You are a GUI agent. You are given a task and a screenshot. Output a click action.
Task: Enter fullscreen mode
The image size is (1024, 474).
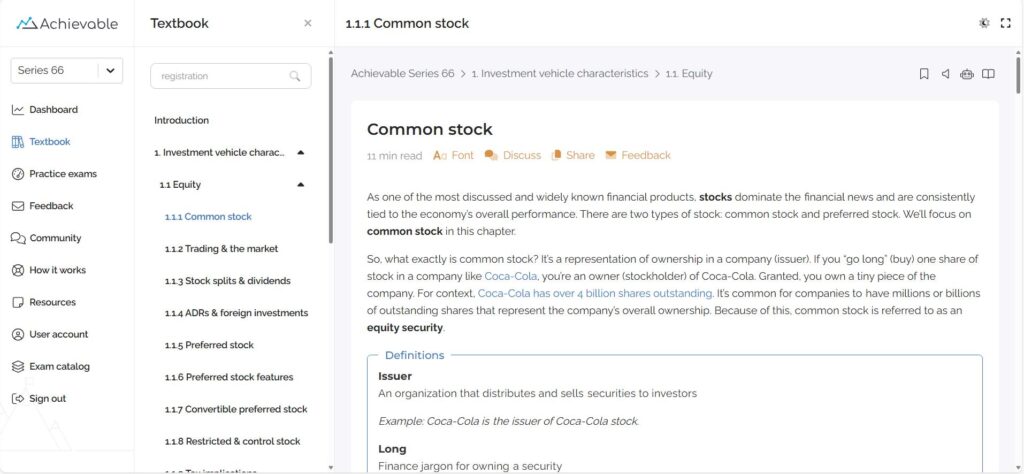click(x=1005, y=23)
